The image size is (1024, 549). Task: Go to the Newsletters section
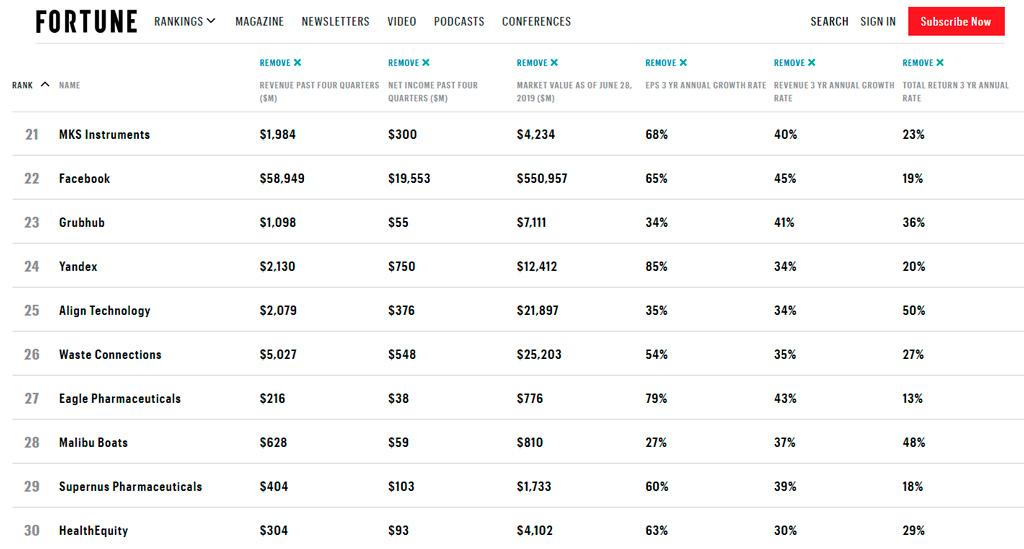coord(335,22)
